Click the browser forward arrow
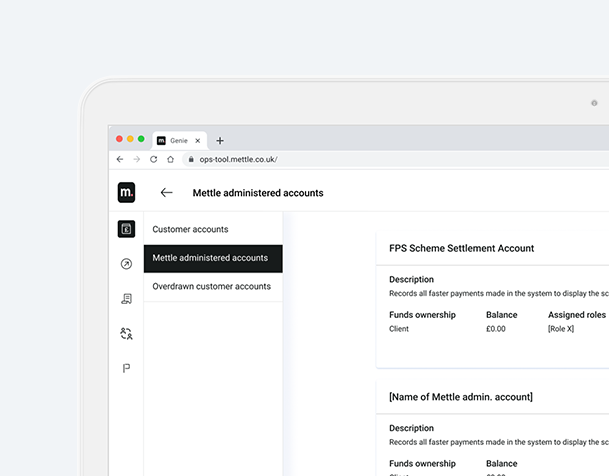The image size is (609, 476). point(136,159)
